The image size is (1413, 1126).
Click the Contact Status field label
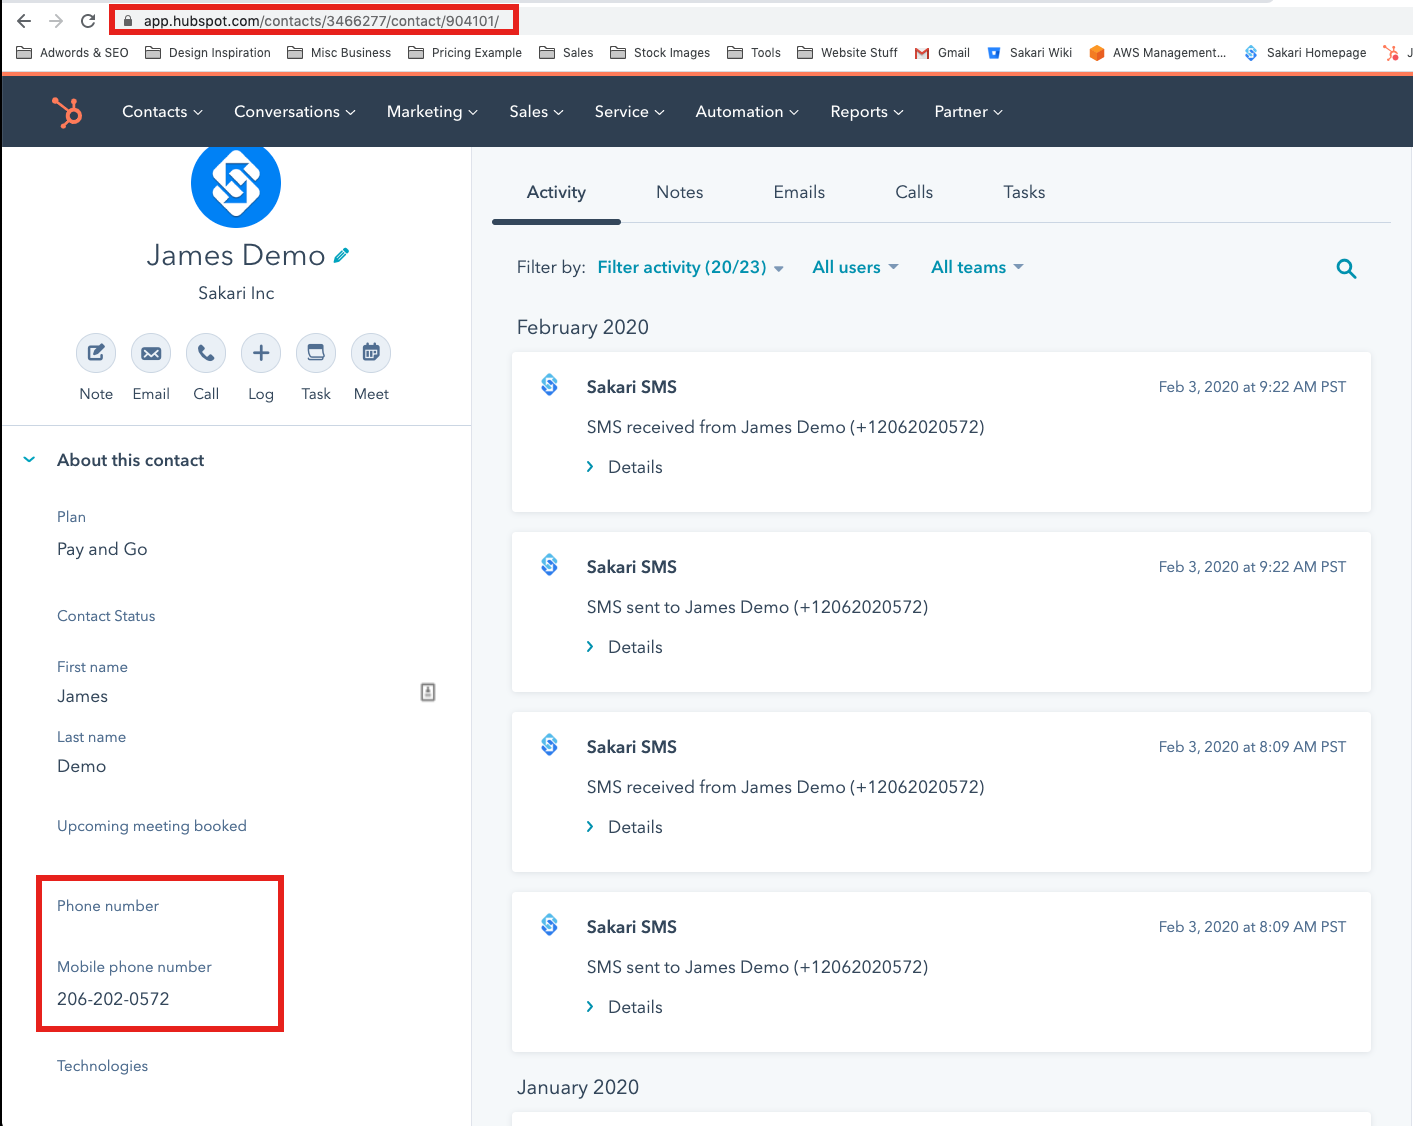pyautogui.click(x=106, y=616)
